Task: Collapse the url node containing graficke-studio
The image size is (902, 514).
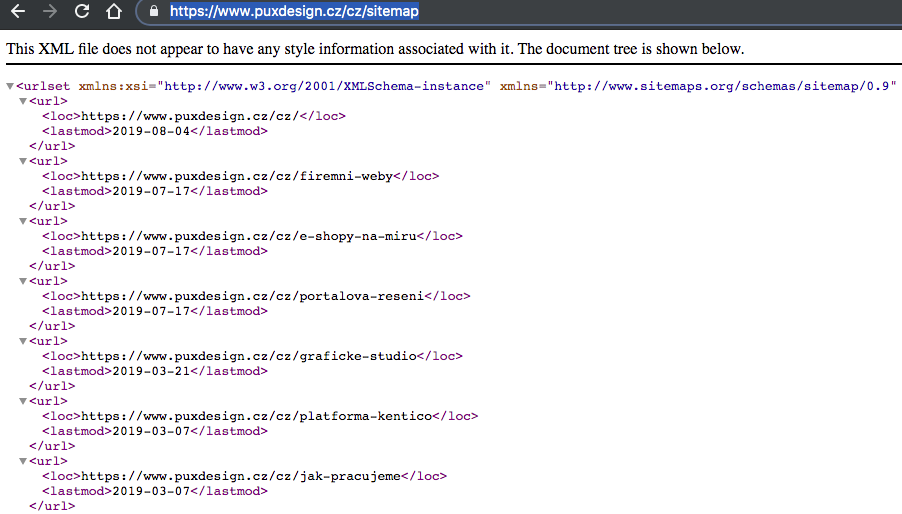Action: point(23,341)
